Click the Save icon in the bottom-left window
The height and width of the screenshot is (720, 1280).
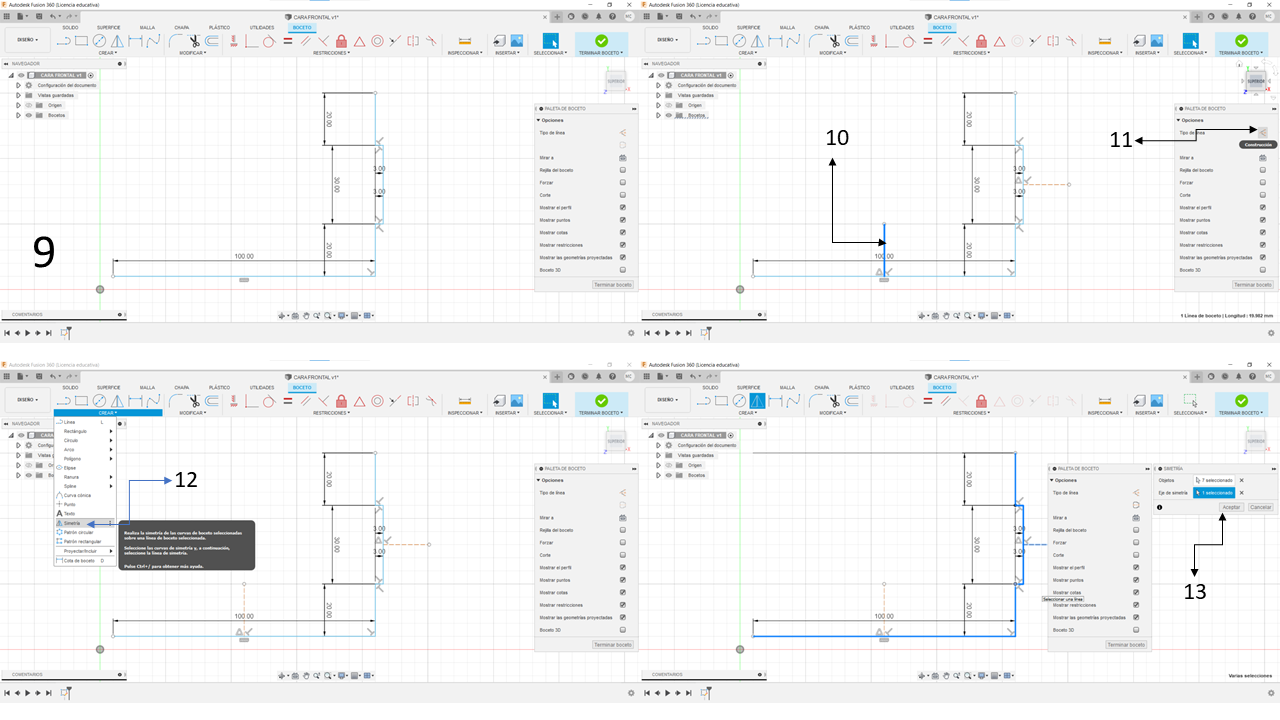[38, 377]
